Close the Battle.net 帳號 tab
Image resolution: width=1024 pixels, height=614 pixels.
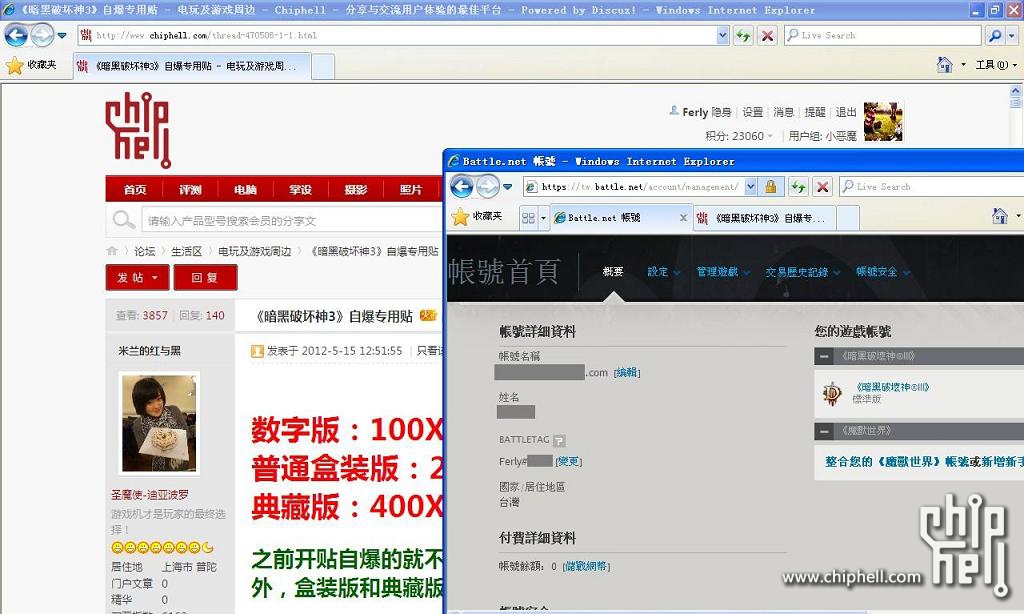coord(683,218)
